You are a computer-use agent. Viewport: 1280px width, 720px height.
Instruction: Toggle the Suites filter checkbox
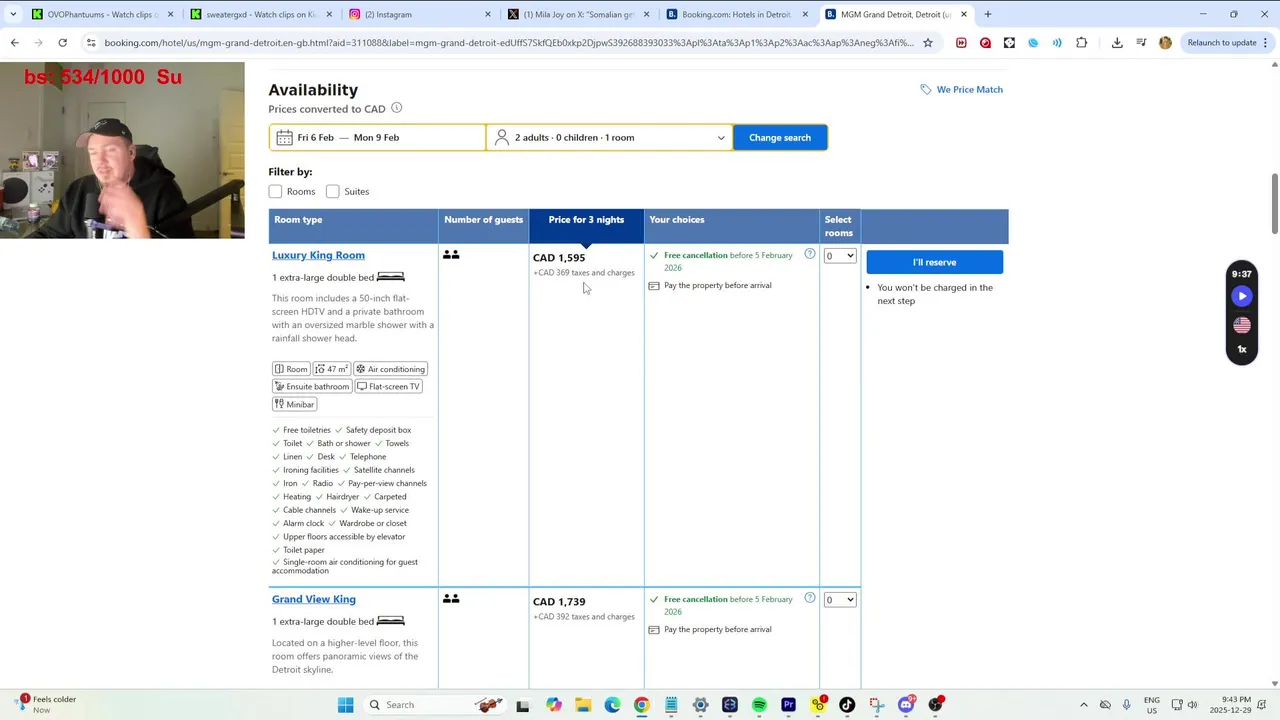tap(333, 191)
